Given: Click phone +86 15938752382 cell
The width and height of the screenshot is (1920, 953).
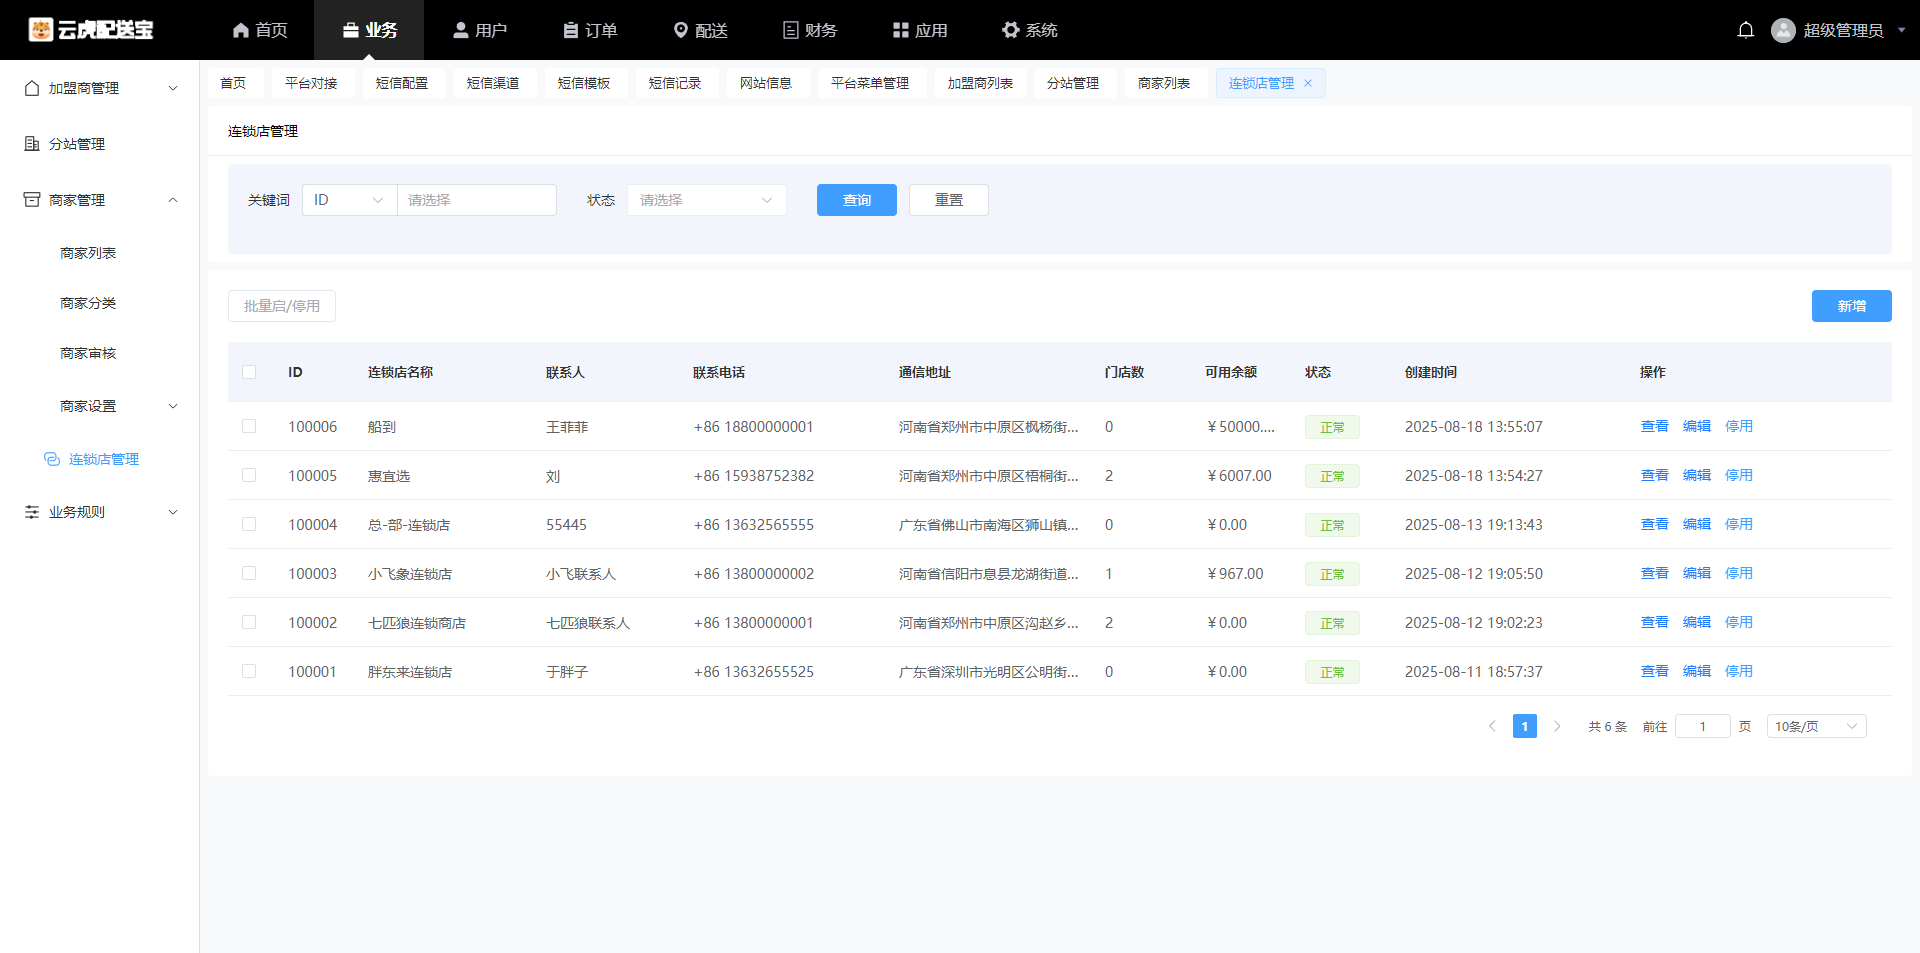Looking at the screenshot, I should 754,476.
